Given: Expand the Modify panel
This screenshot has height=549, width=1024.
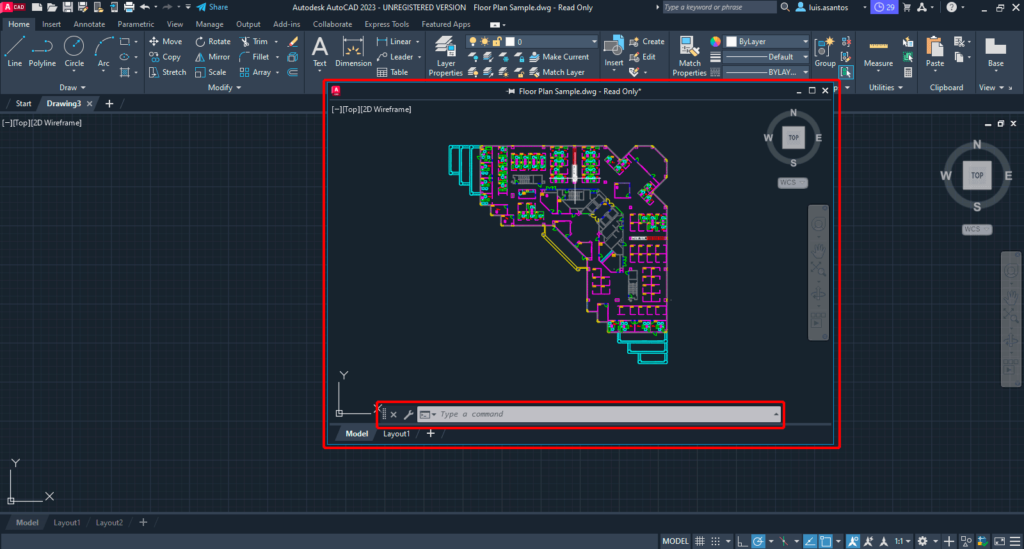Looking at the screenshot, I should [x=224, y=87].
